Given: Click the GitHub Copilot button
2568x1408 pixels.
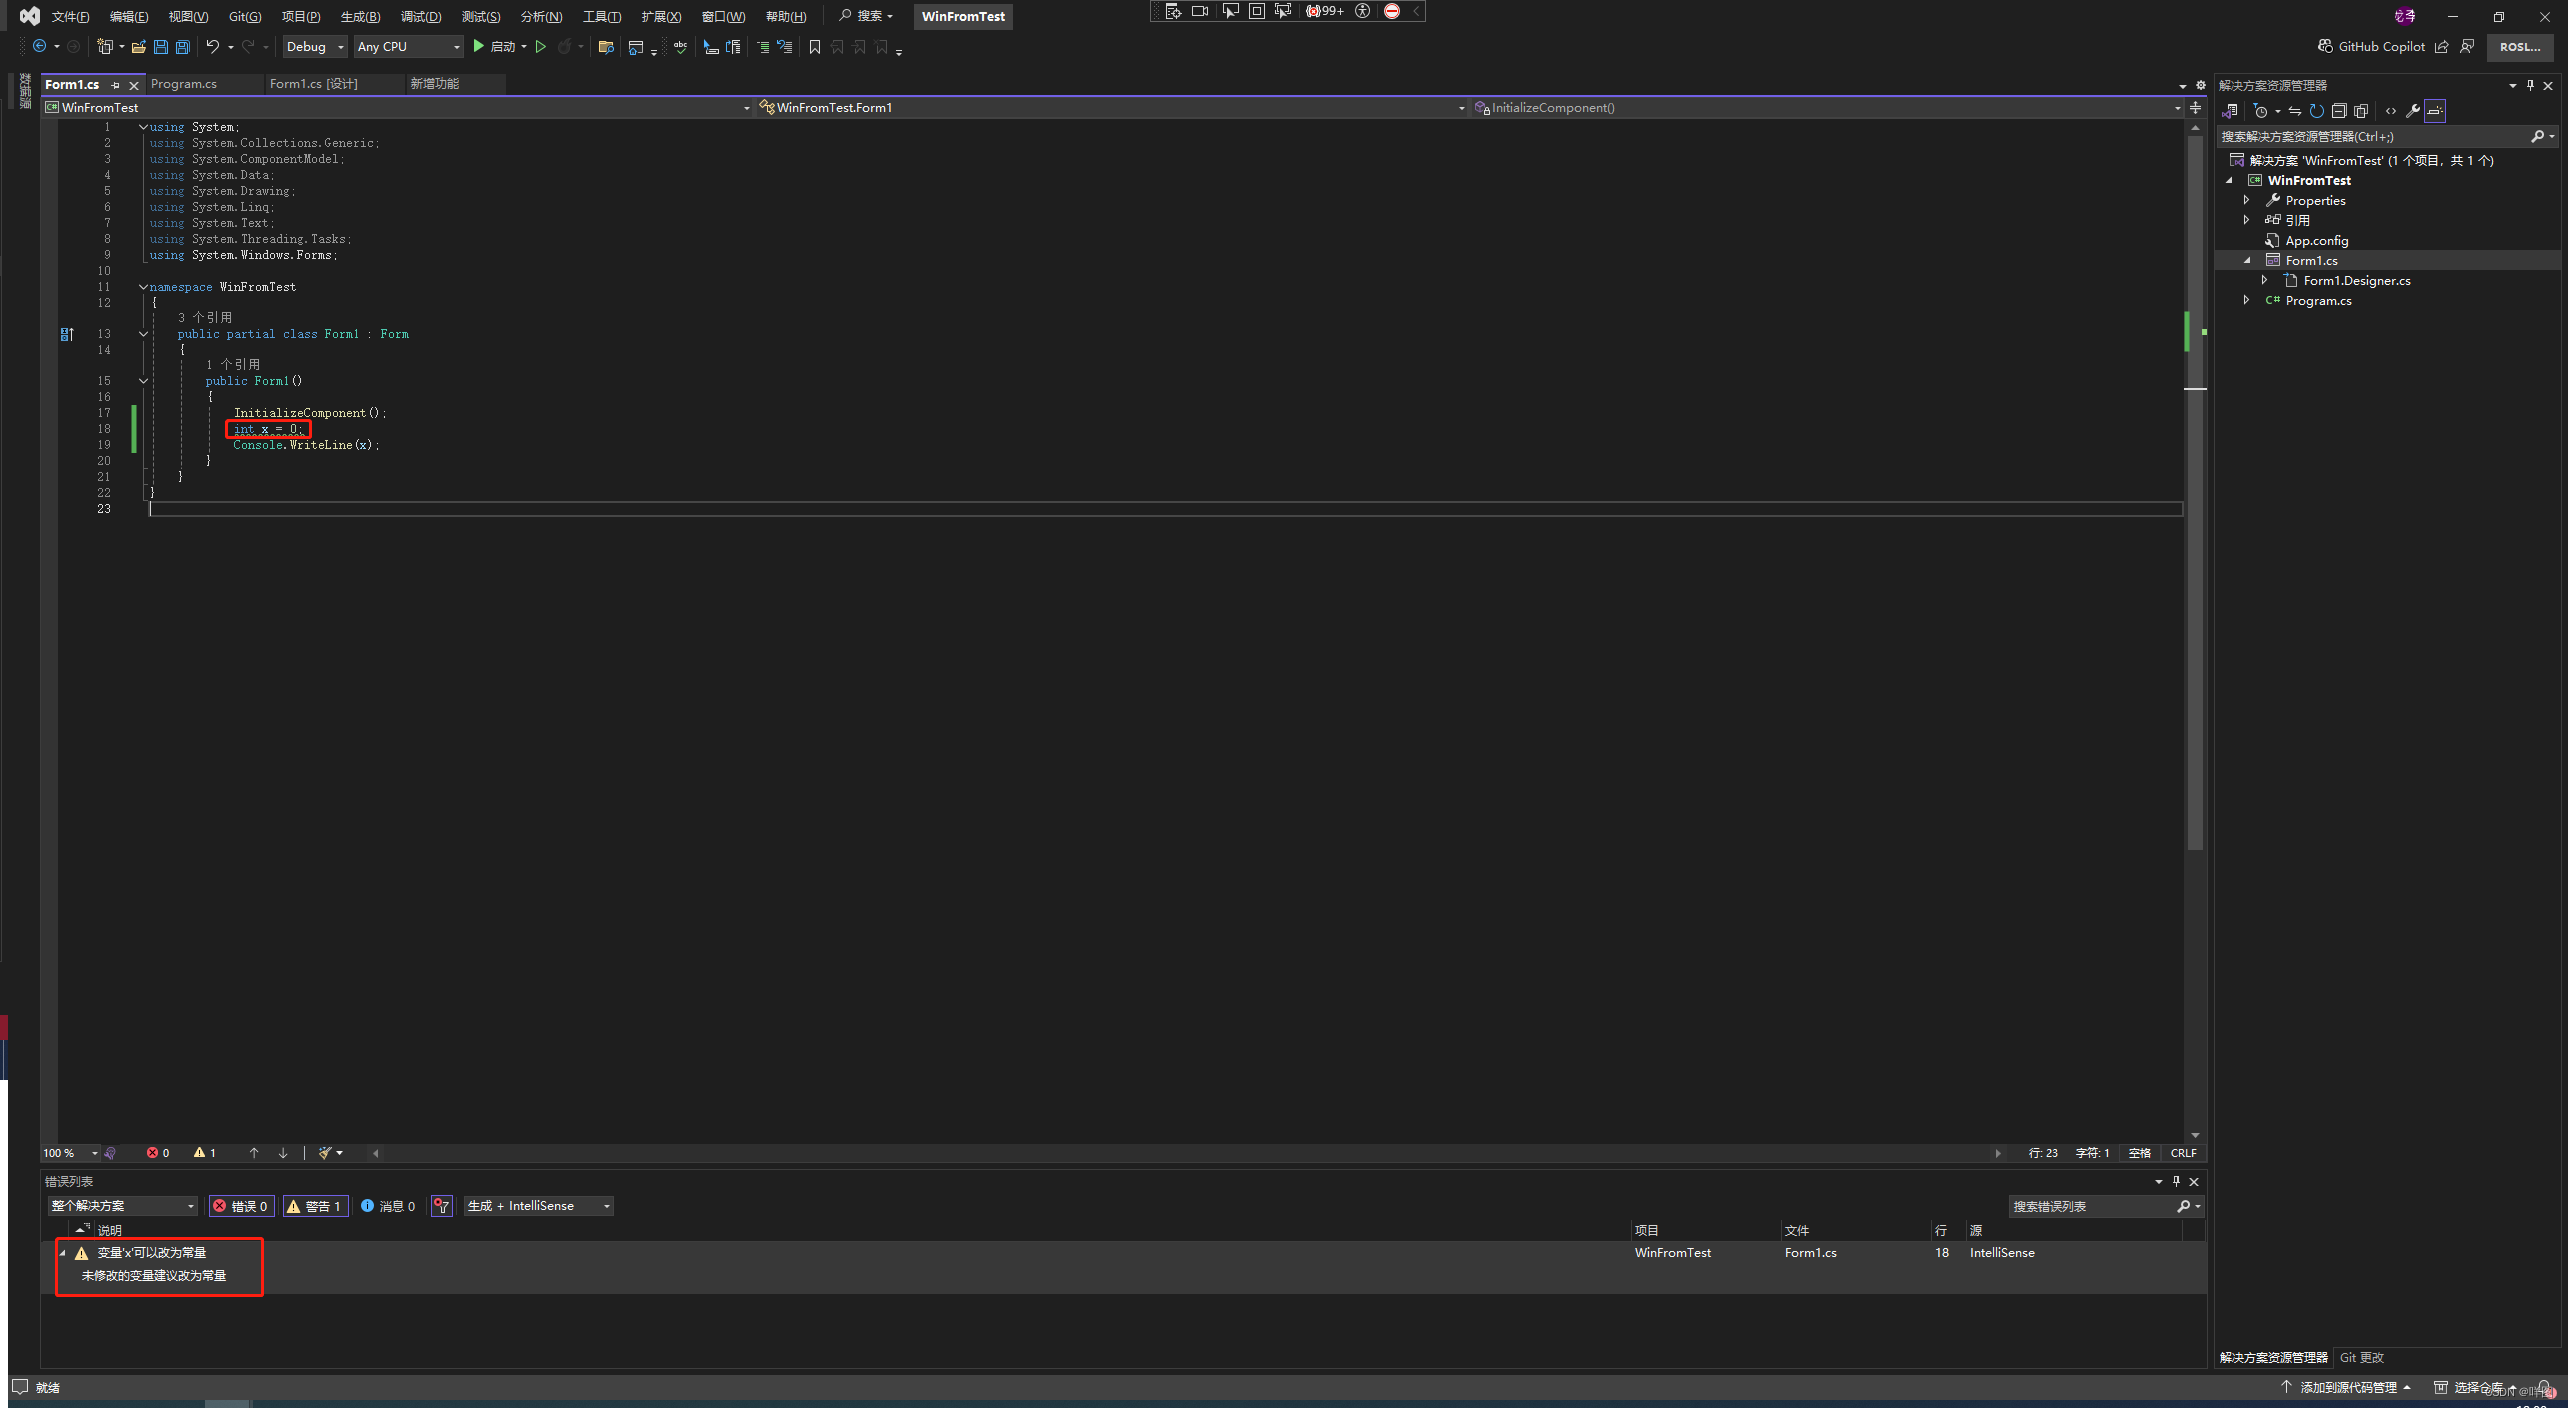Looking at the screenshot, I should (x=2371, y=47).
